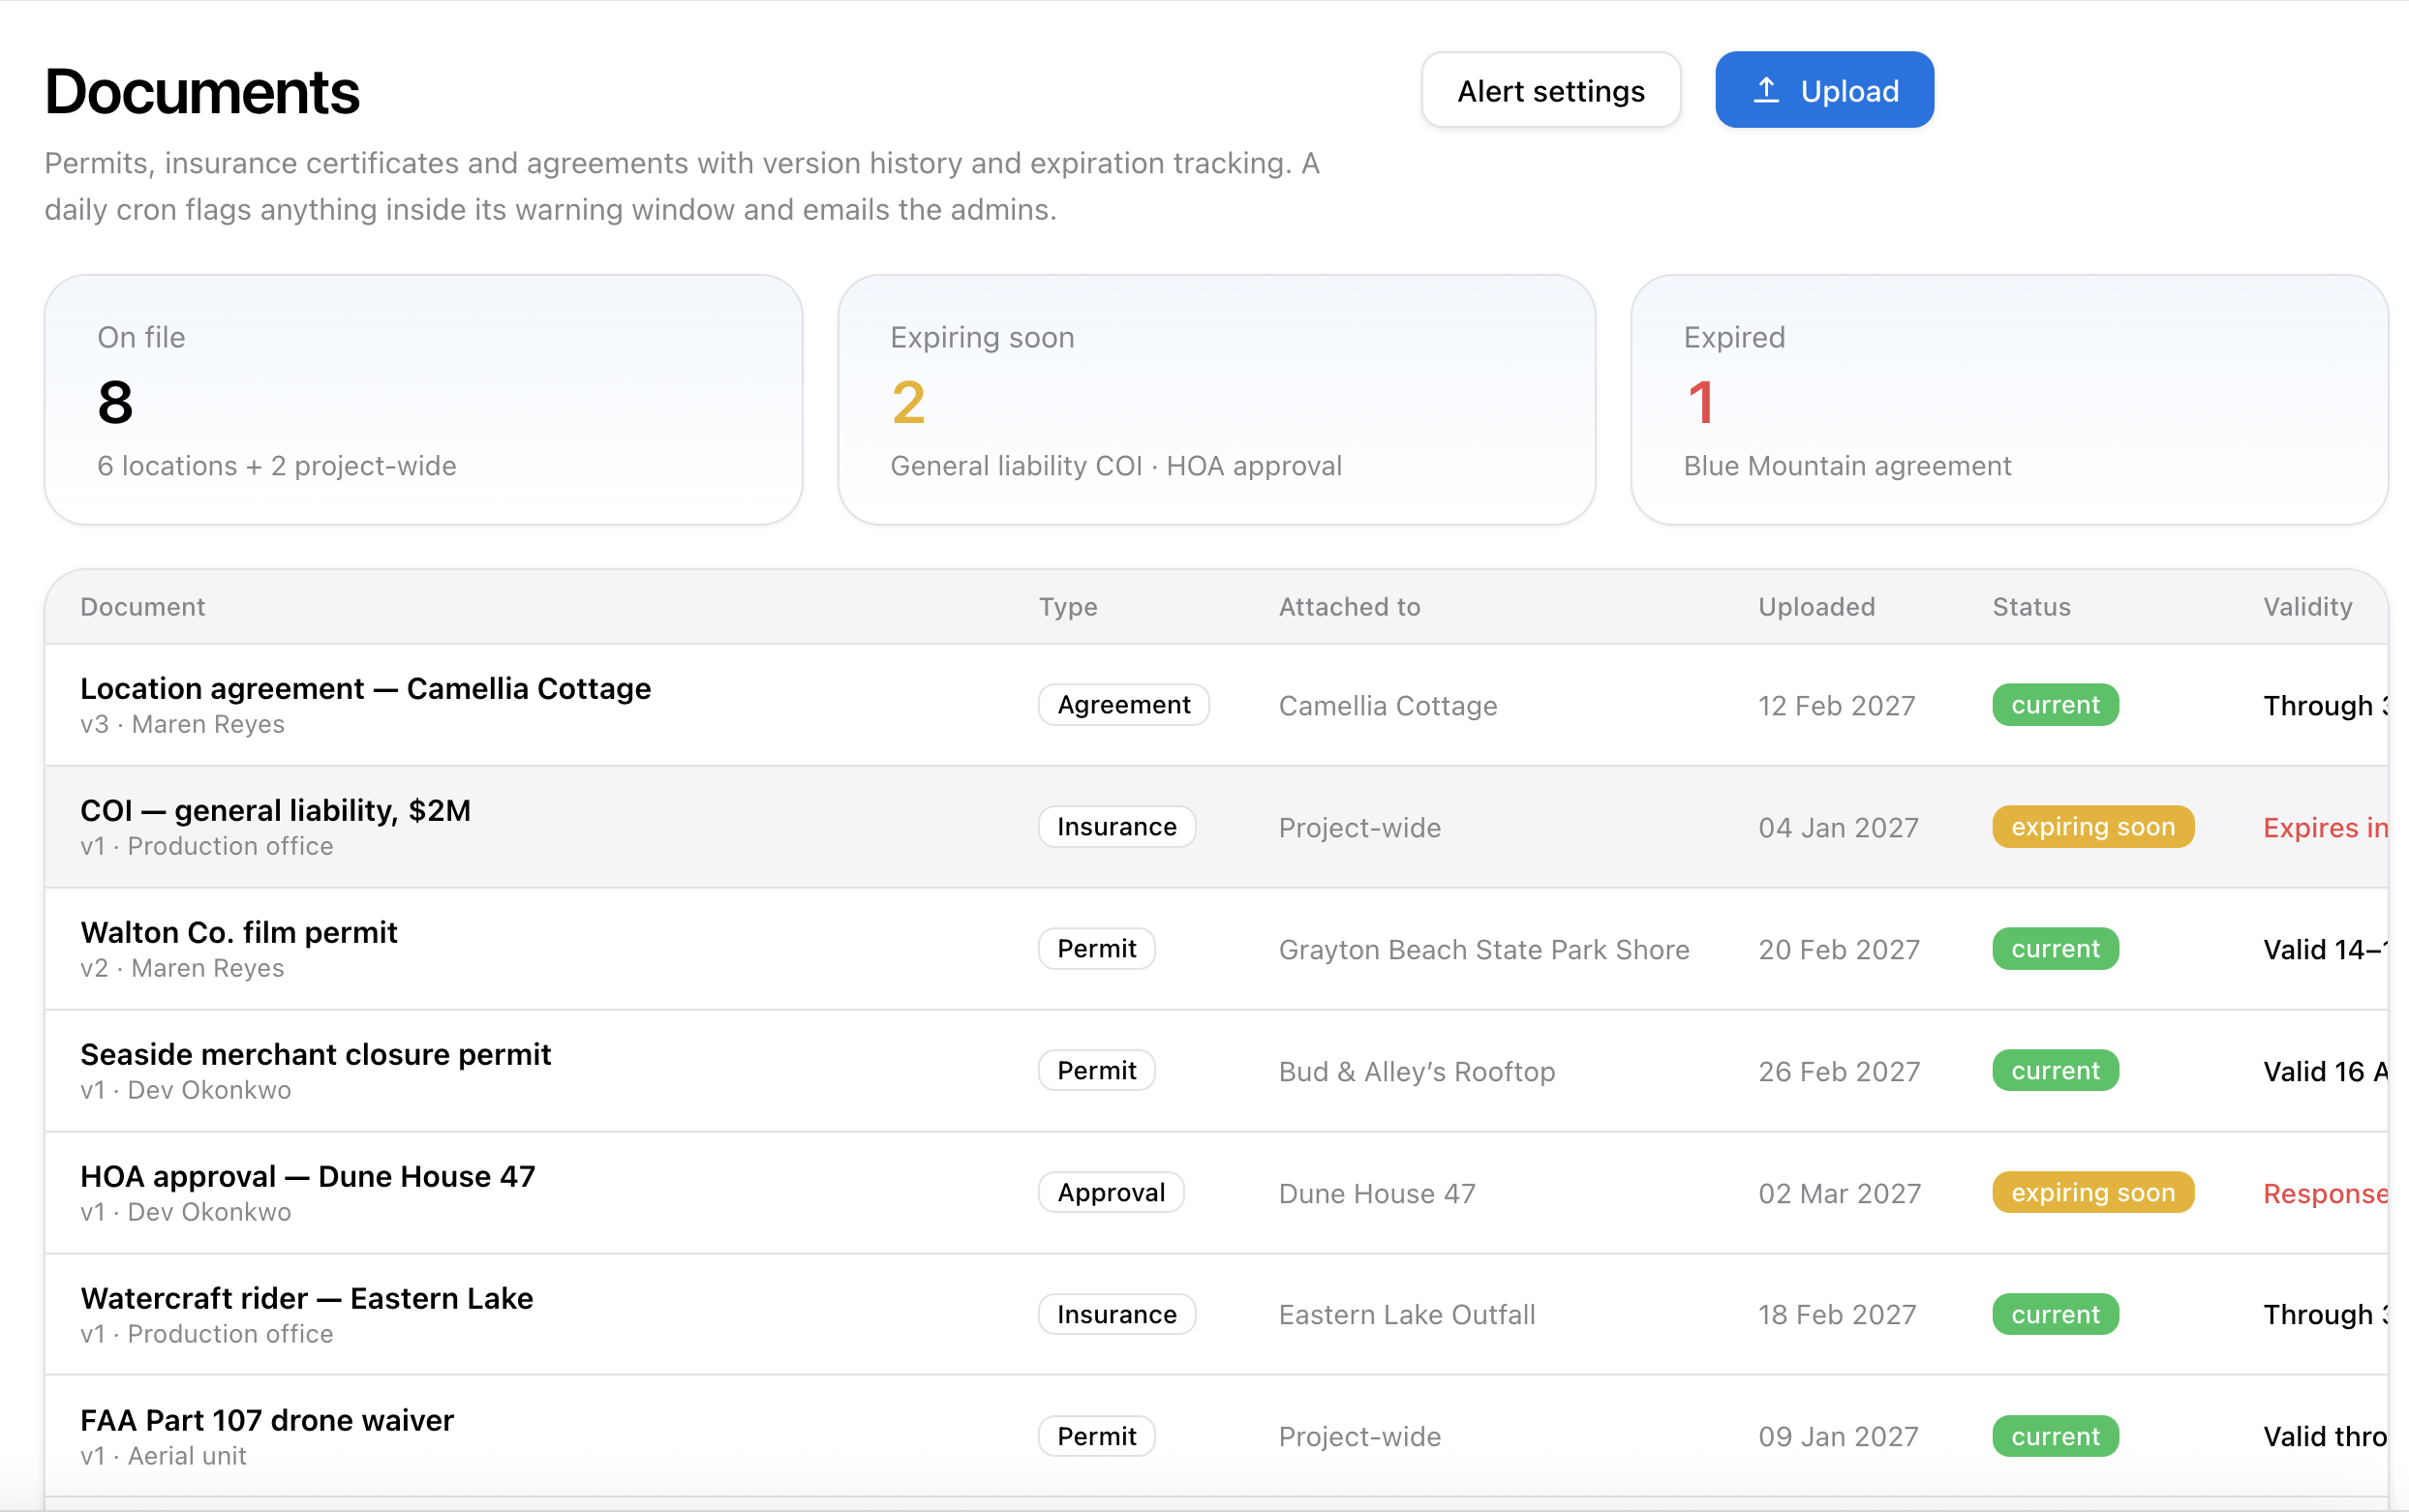Click Permit tag in FAA drone waiver row
Image resolution: width=2409 pixels, height=1512 pixels.
(1096, 1436)
